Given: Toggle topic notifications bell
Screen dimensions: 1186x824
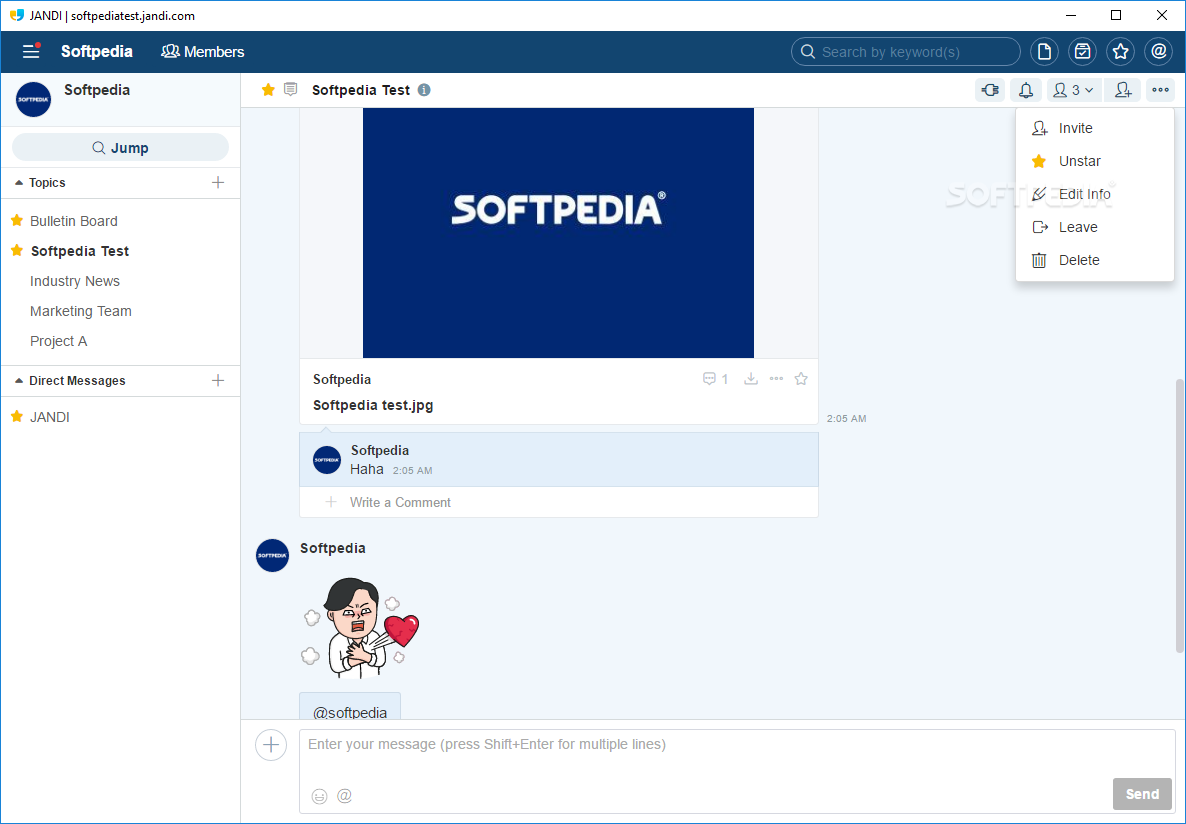Looking at the screenshot, I should click(1026, 90).
